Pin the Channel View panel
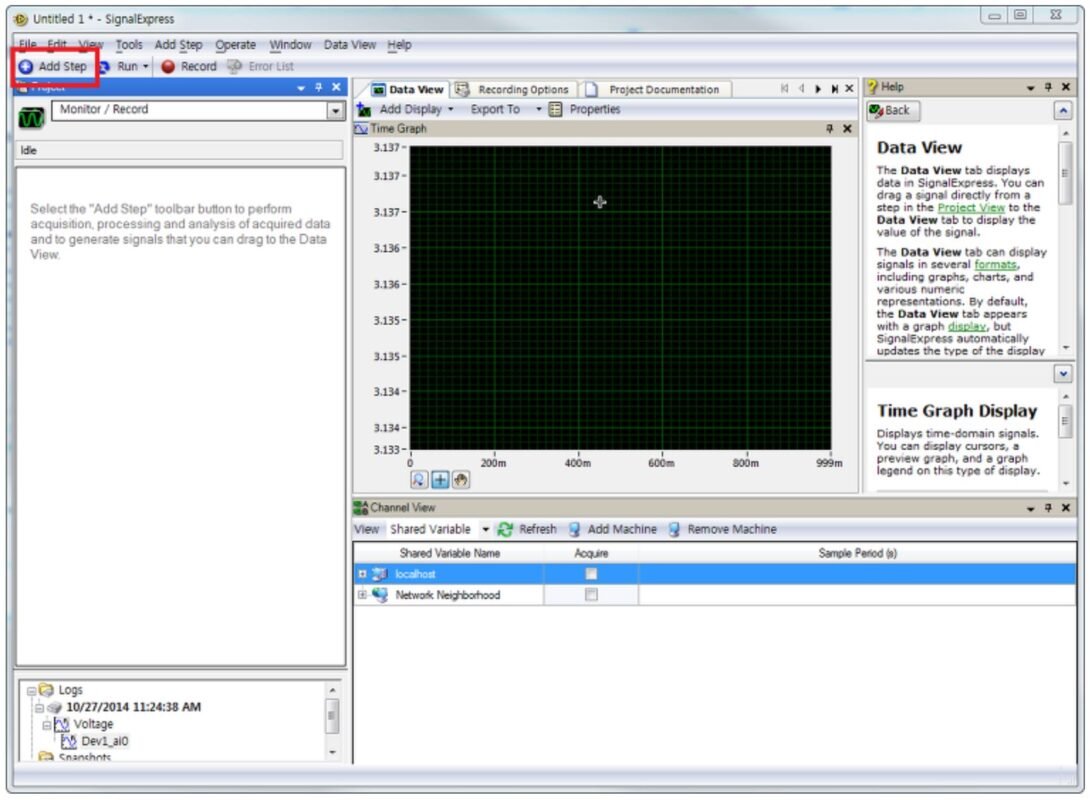 1048,508
